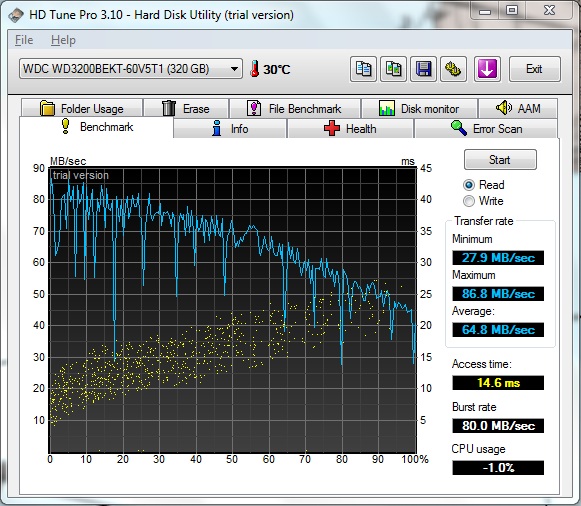Switch to the Disk monitor tab
The height and width of the screenshot is (506, 581).
[419, 109]
